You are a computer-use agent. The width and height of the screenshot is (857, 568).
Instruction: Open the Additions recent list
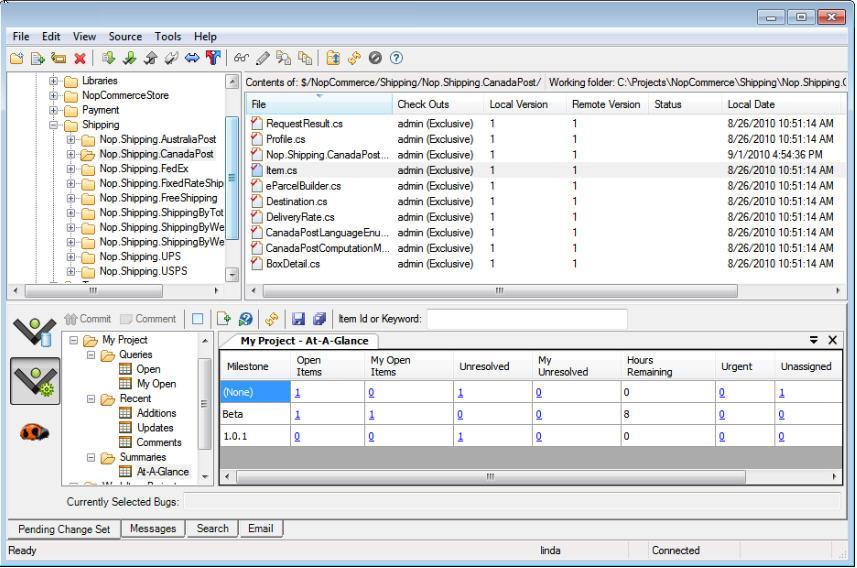(x=156, y=413)
